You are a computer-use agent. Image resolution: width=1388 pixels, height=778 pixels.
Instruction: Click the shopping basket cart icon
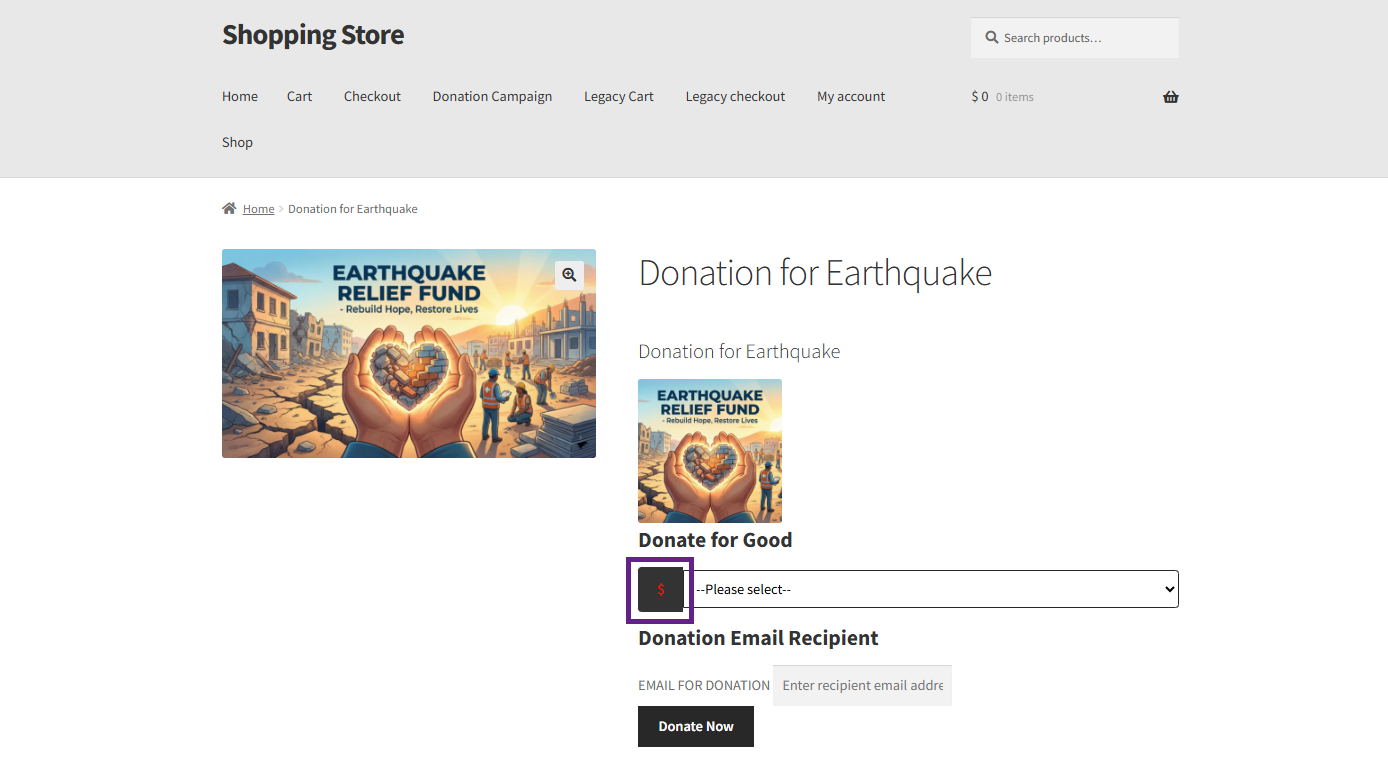click(1170, 97)
